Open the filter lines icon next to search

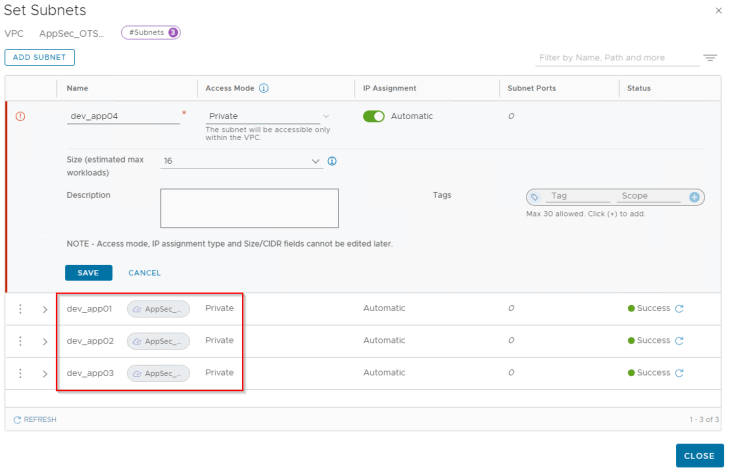point(710,58)
